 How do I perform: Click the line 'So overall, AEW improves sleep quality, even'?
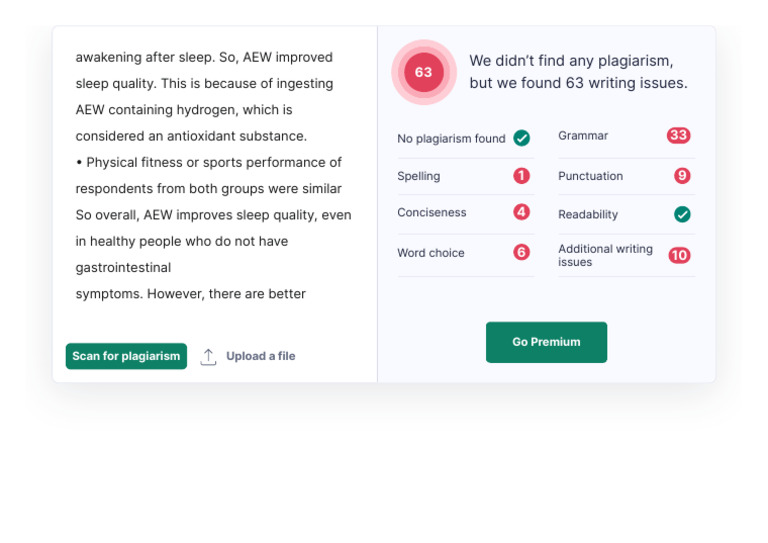[x=213, y=215]
